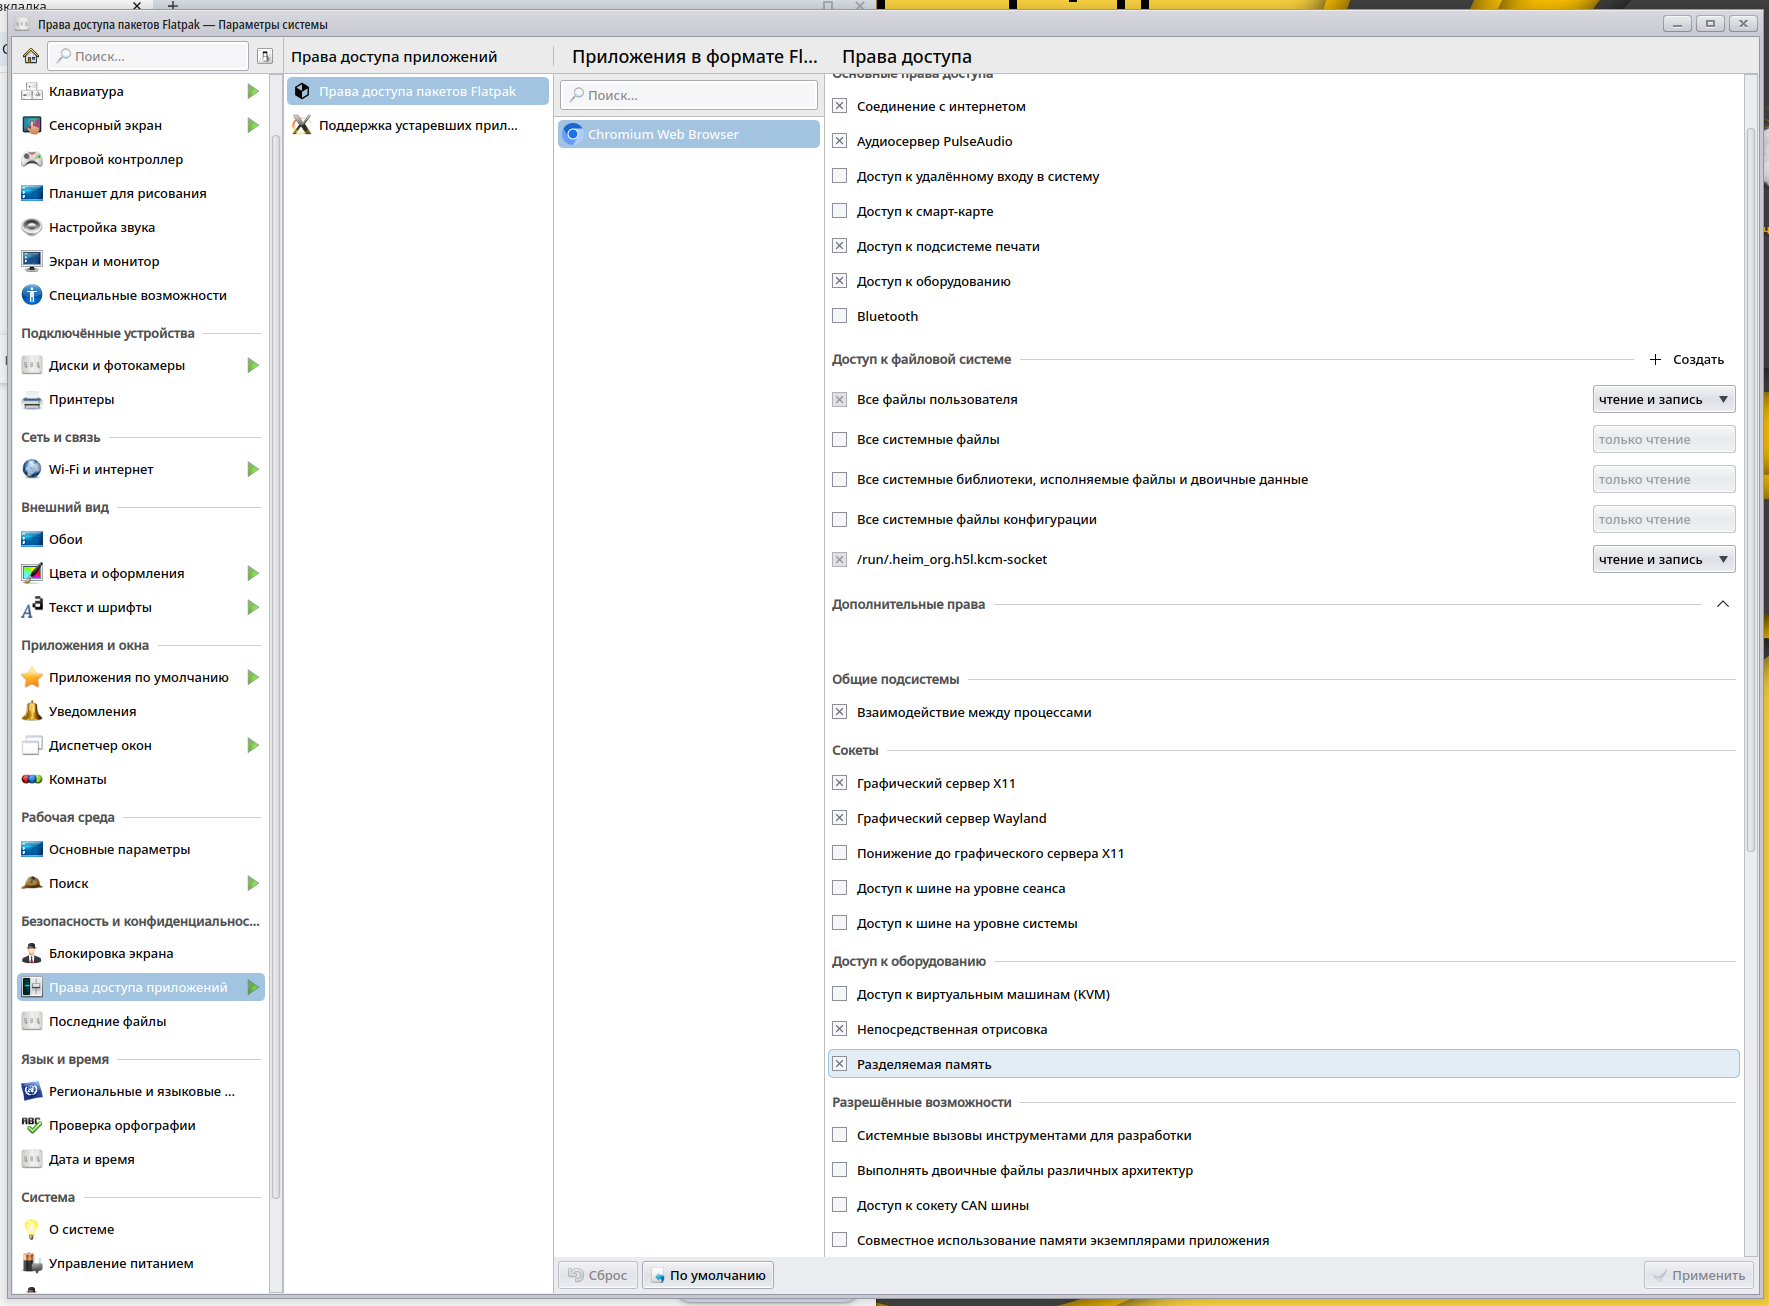Click the Сброс button
Viewport: 1769px width, 1306px height.
coord(598,1275)
